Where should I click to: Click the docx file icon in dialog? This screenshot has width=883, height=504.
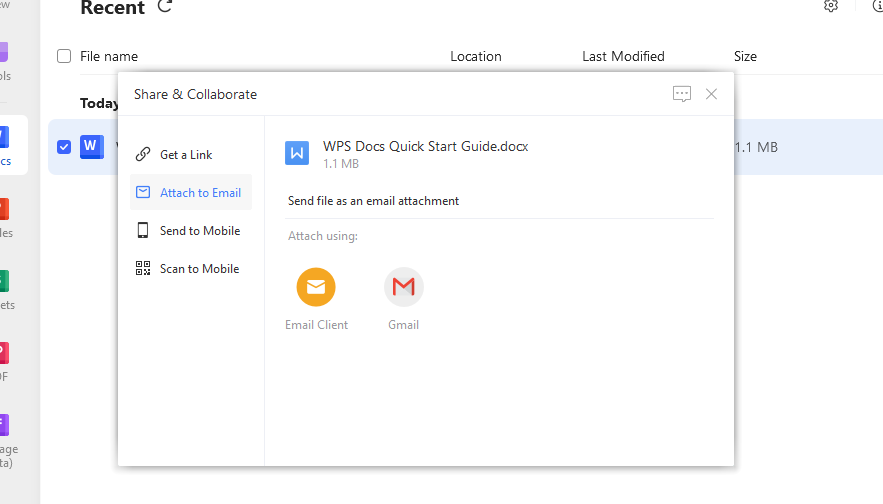tap(297, 153)
